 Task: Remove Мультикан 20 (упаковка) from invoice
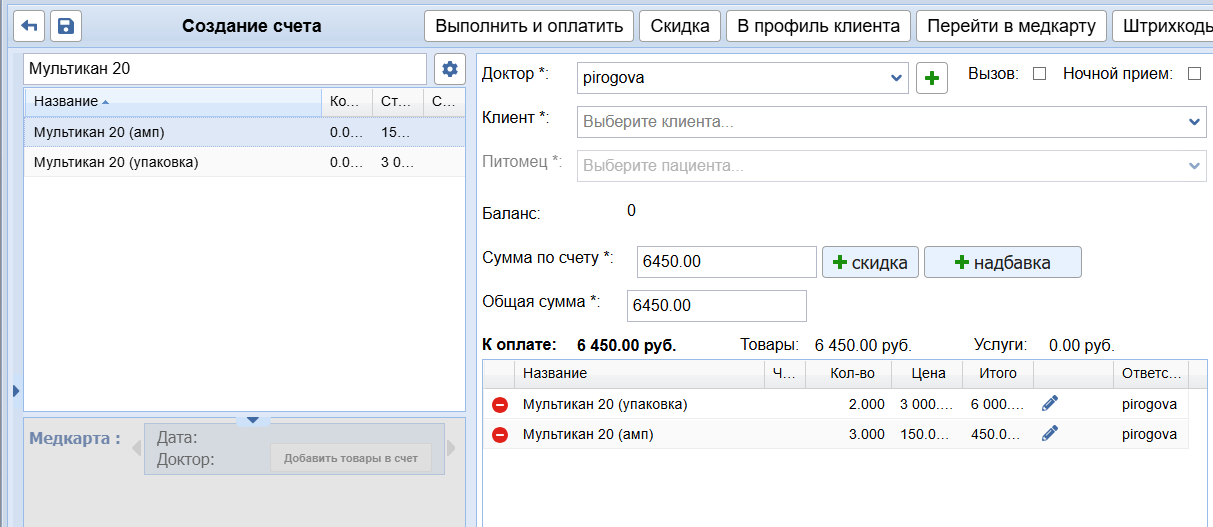coord(500,405)
